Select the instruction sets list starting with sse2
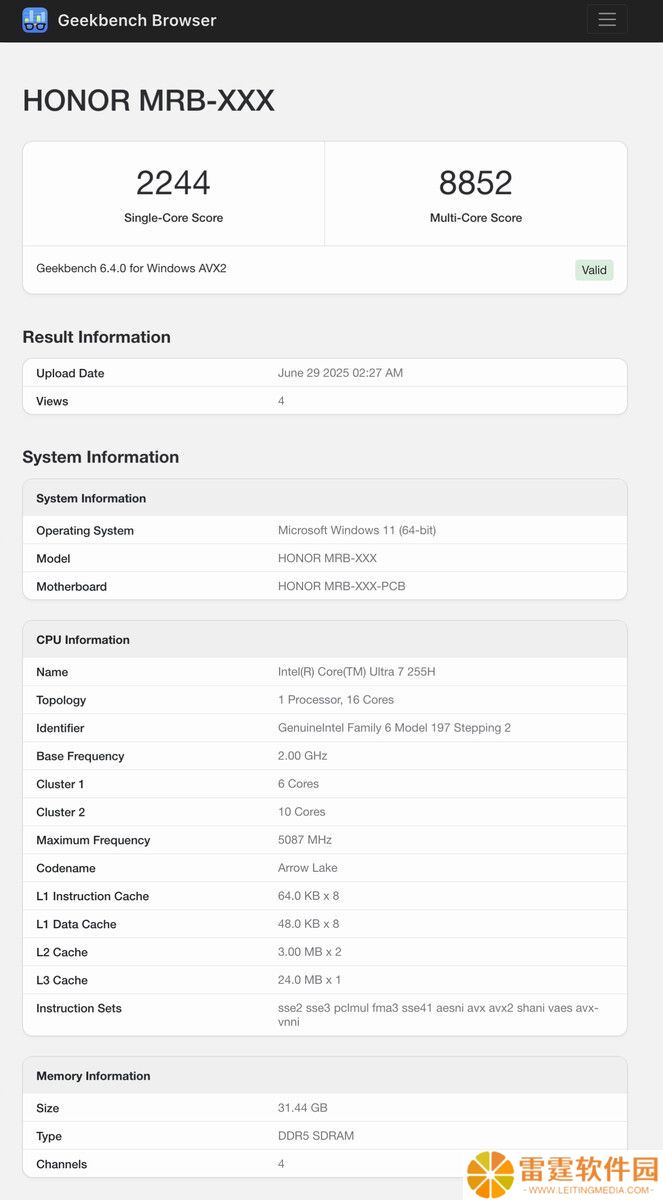This screenshot has width=663, height=1200. pos(438,1014)
